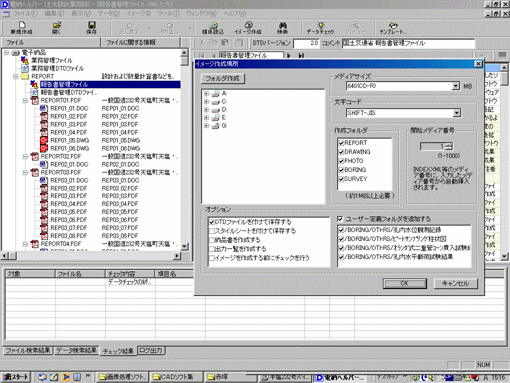The width and height of the screenshot is (510, 383).
Task: Open the ヘルプ menu
Action: click(x=234, y=14)
